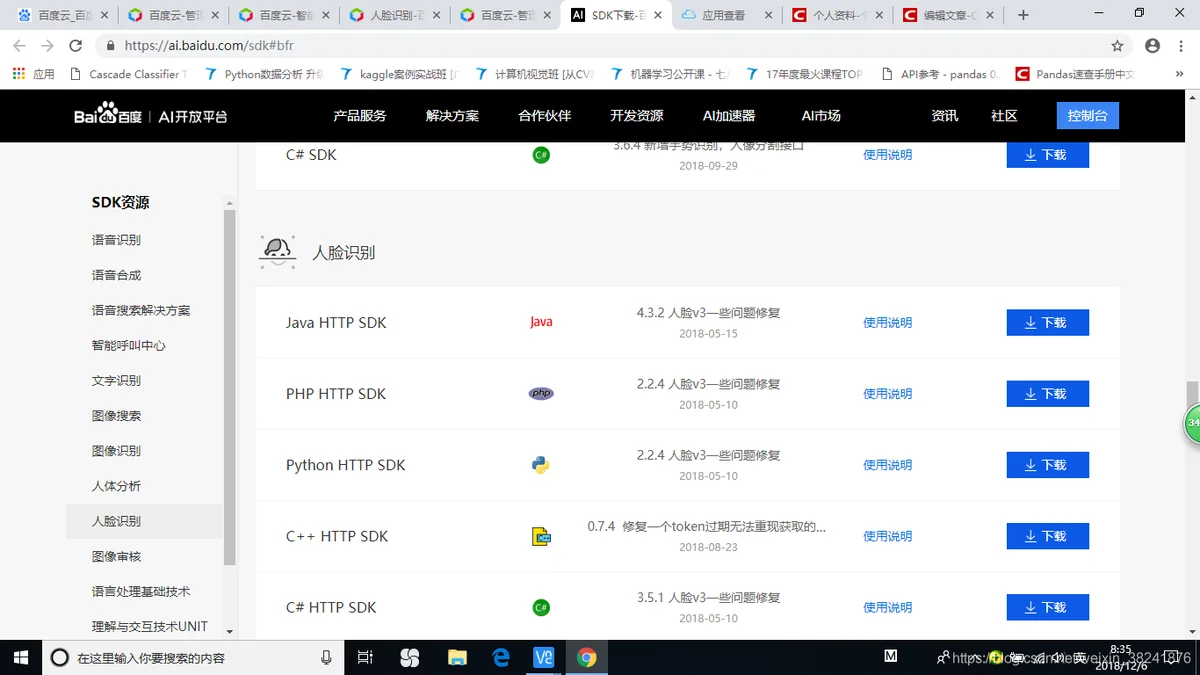The height and width of the screenshot is (675, 1200).
Task: Select 语音搜索解决方案 in the sidebar
Action: tap(141, 310)
